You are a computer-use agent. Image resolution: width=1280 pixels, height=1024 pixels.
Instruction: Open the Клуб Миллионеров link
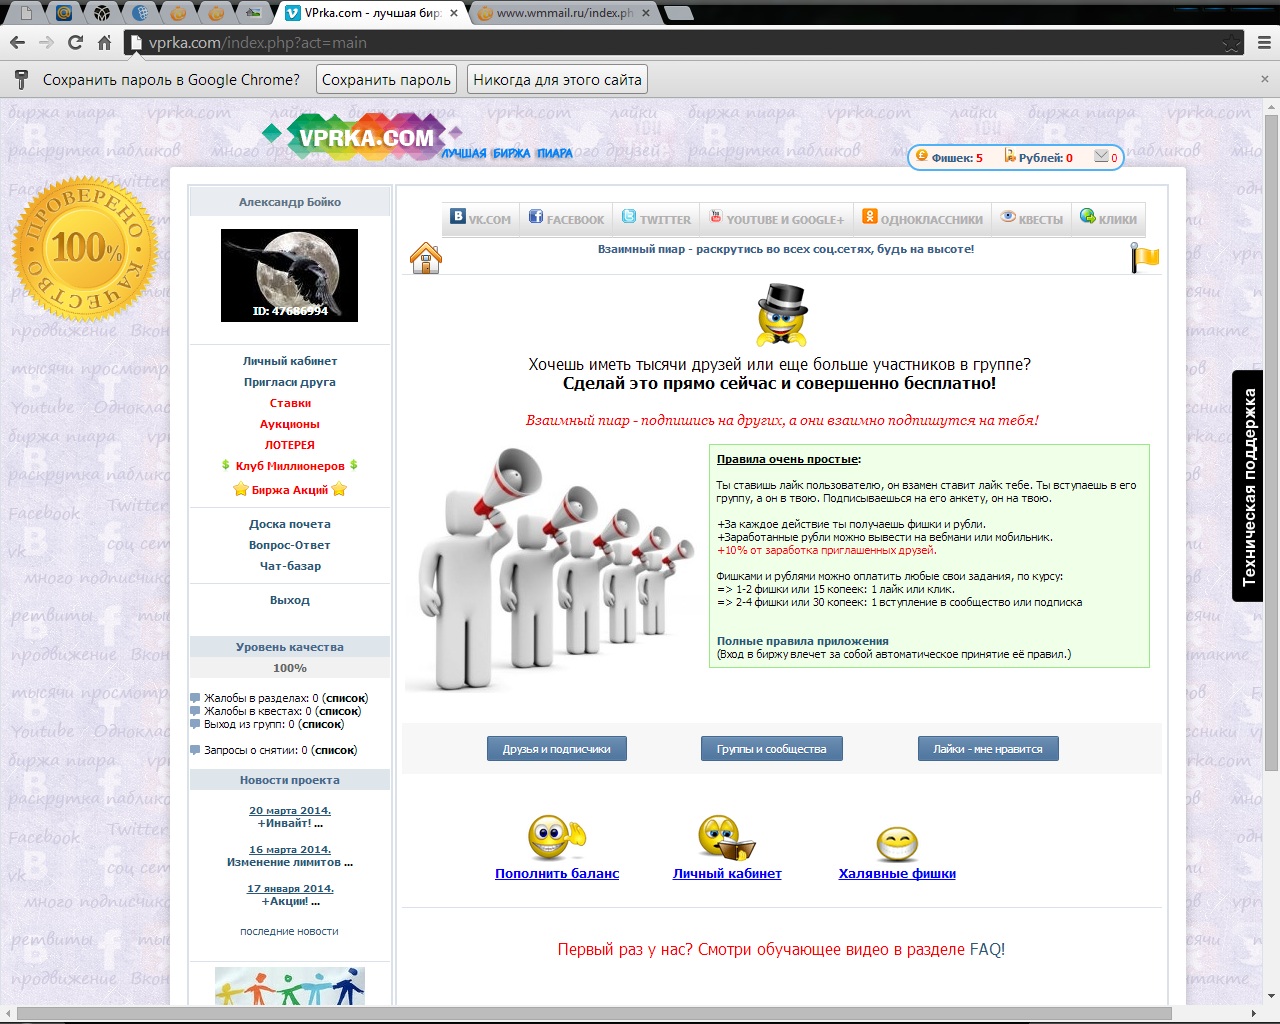[x=290, y=466]
